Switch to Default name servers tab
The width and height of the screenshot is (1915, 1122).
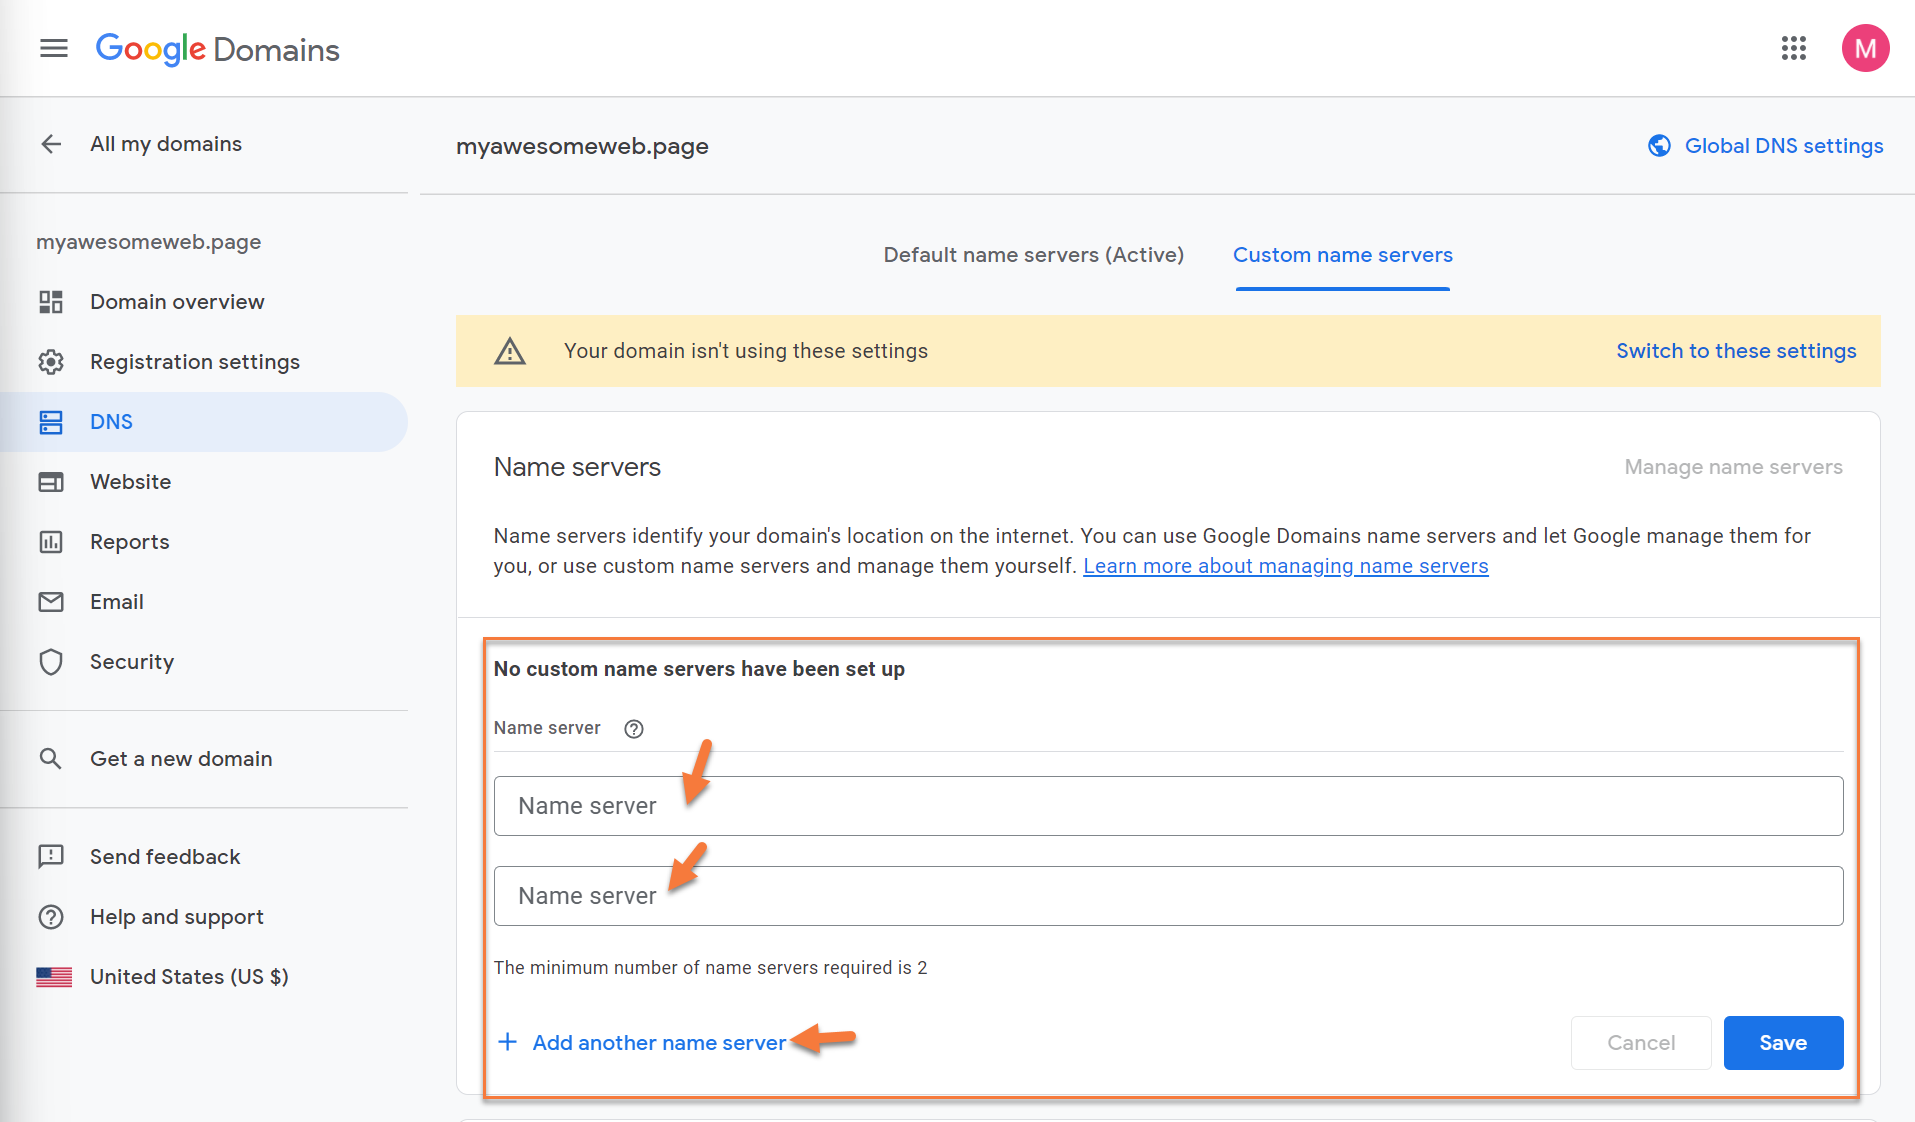[1033, 255]
